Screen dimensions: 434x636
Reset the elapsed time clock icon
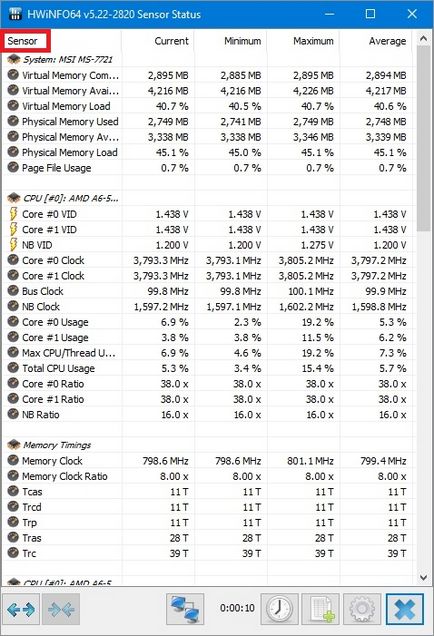[x=279, y=609]
